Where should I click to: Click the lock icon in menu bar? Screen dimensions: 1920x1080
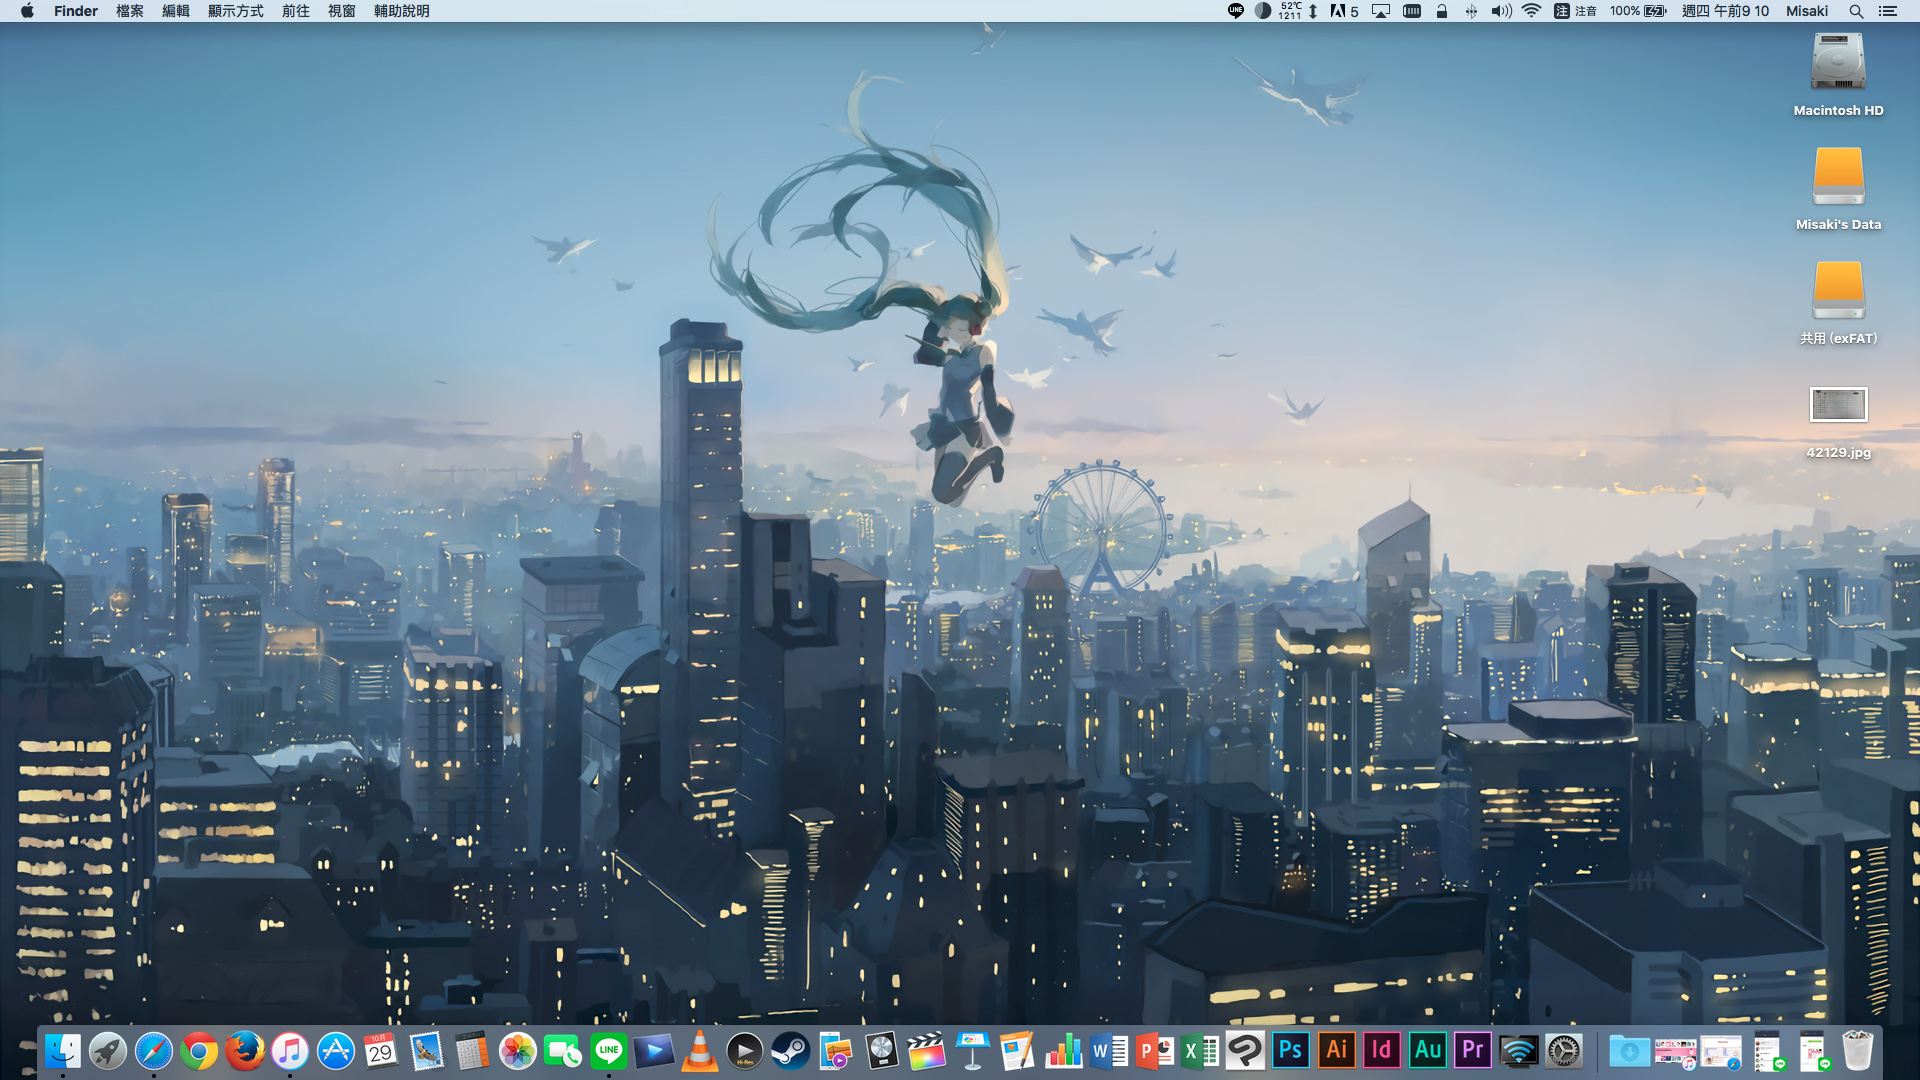(x=1441, y=11)
